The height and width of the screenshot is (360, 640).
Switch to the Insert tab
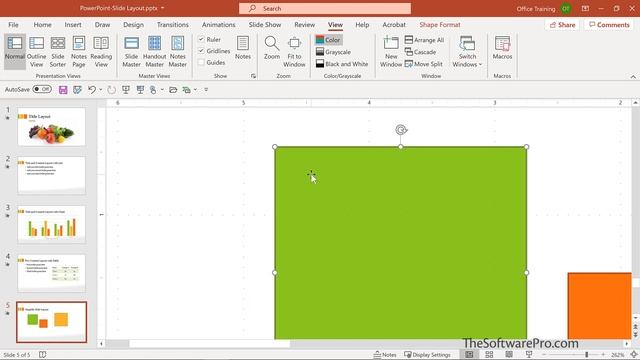coord(73,25)
